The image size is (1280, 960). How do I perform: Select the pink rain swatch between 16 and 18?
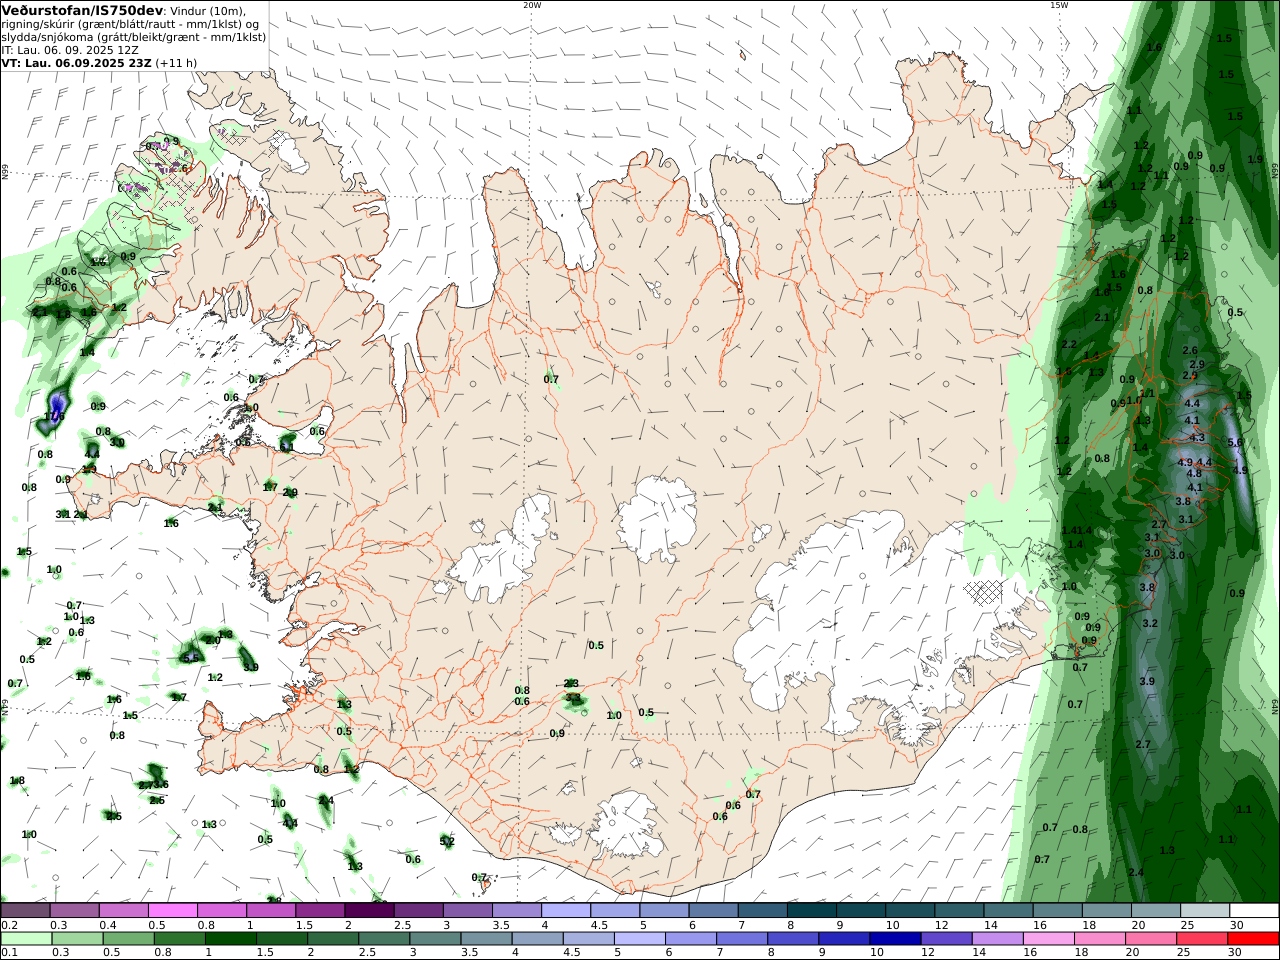[x=1049, y=938]
